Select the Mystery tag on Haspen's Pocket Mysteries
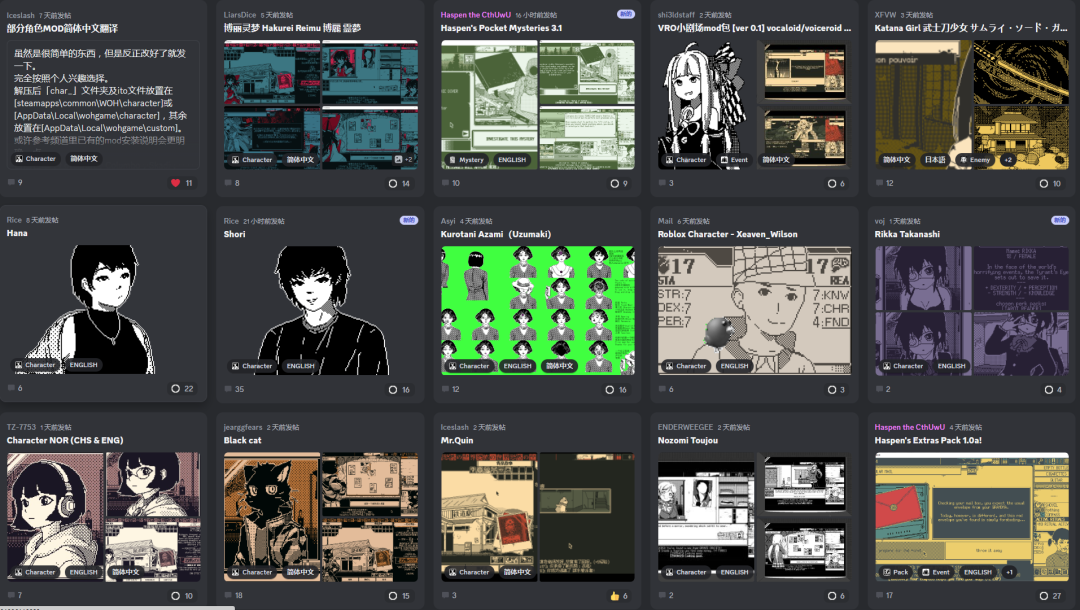The width and height of the screenshot is (1080, 610). coord(466,160)
